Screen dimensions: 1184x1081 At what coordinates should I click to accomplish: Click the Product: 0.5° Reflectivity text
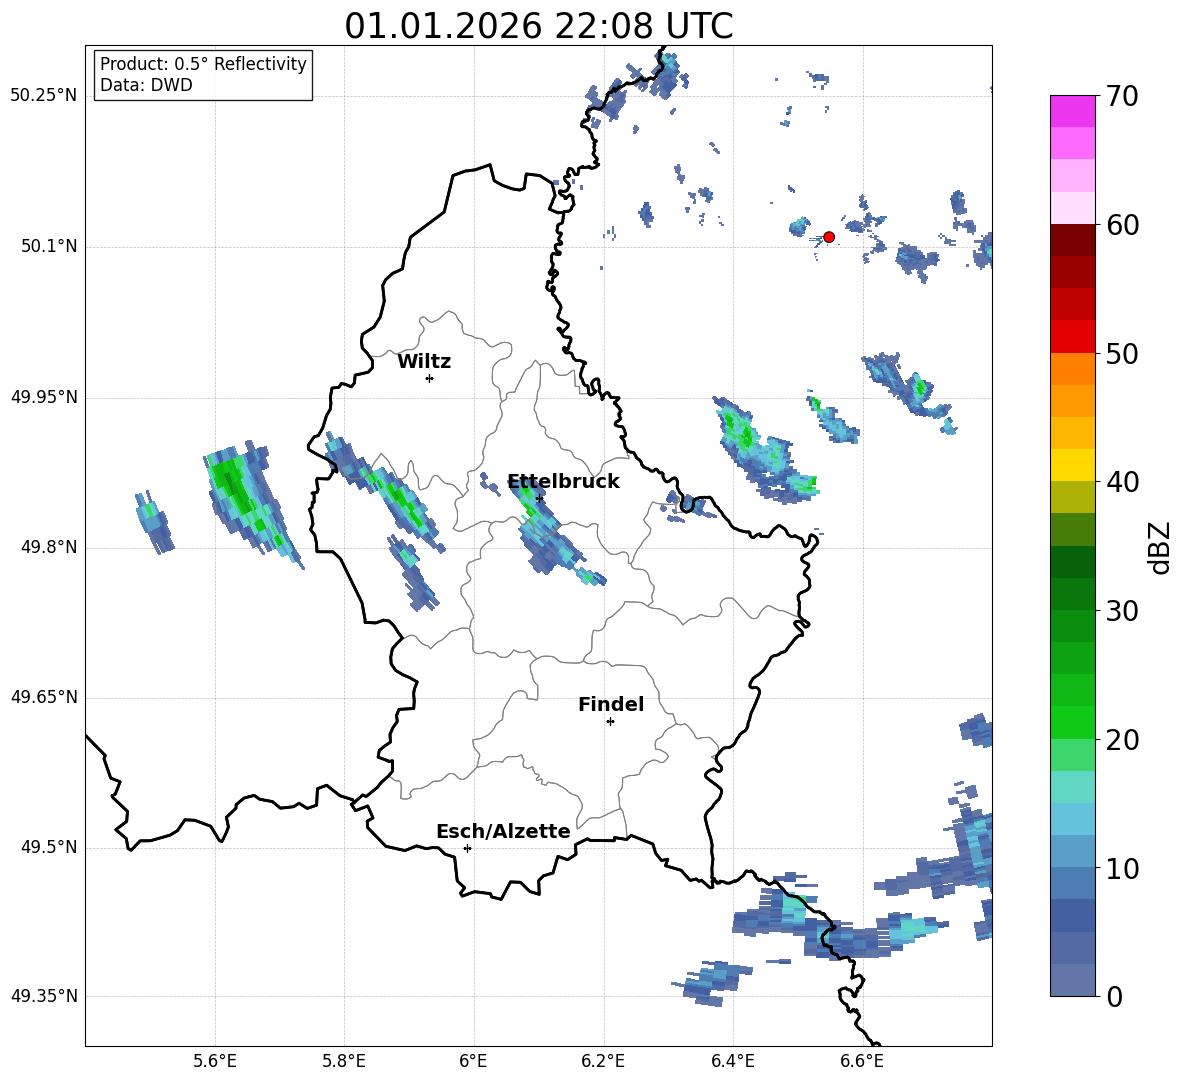click(x=203, y=64)
